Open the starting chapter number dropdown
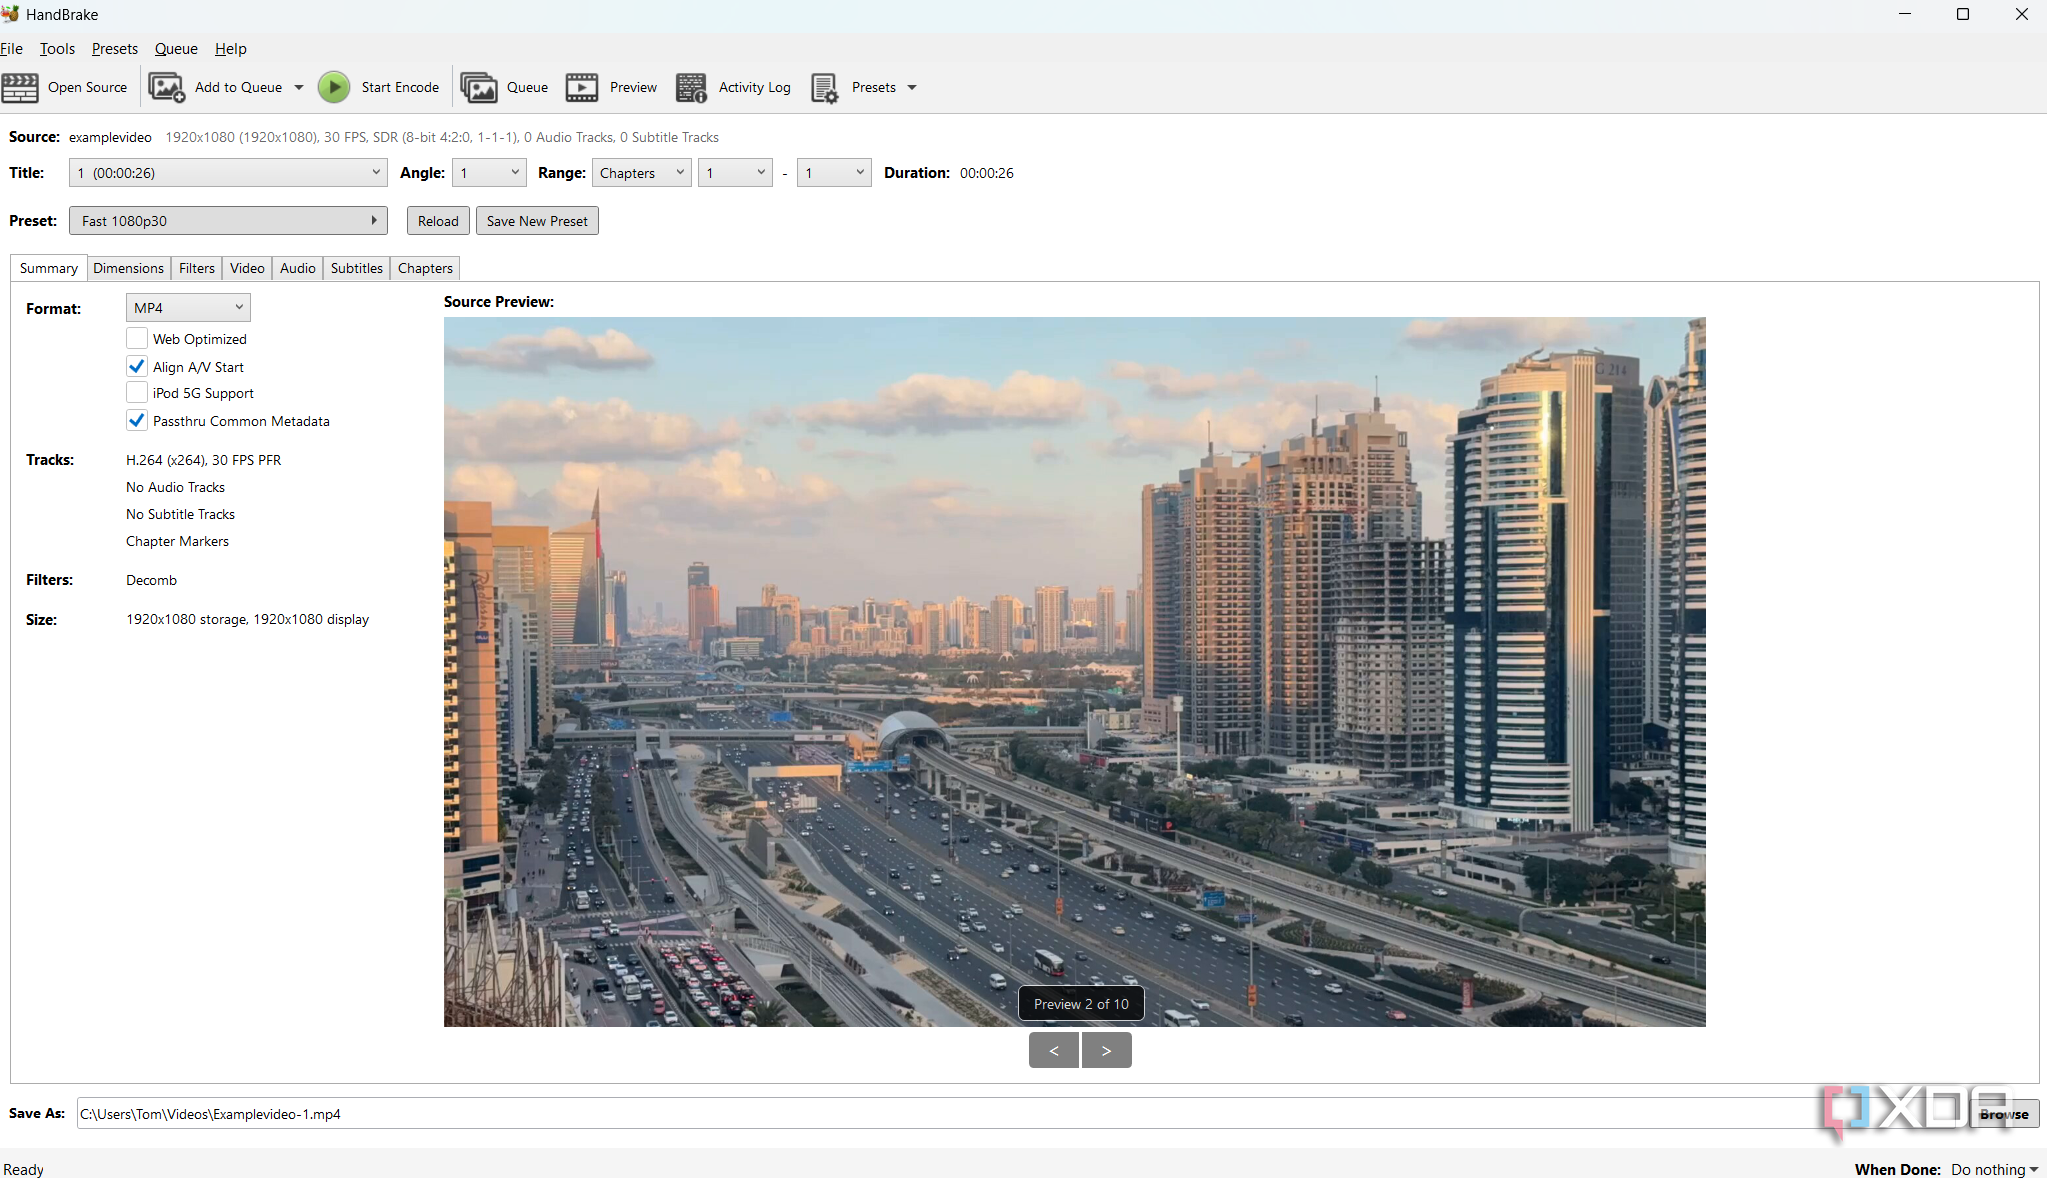Screen dimensions: 2047x1178 pyautogui.click(x=735, y=173)
